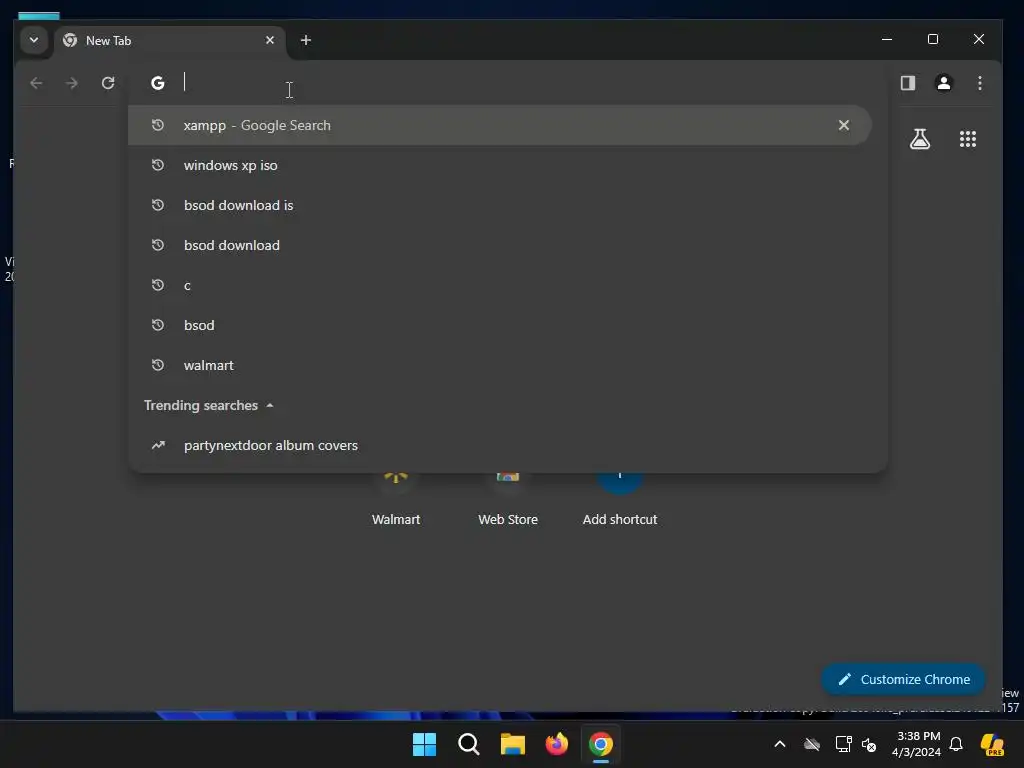Launch Firefox from the taskbar

click(x=557, y=744)
